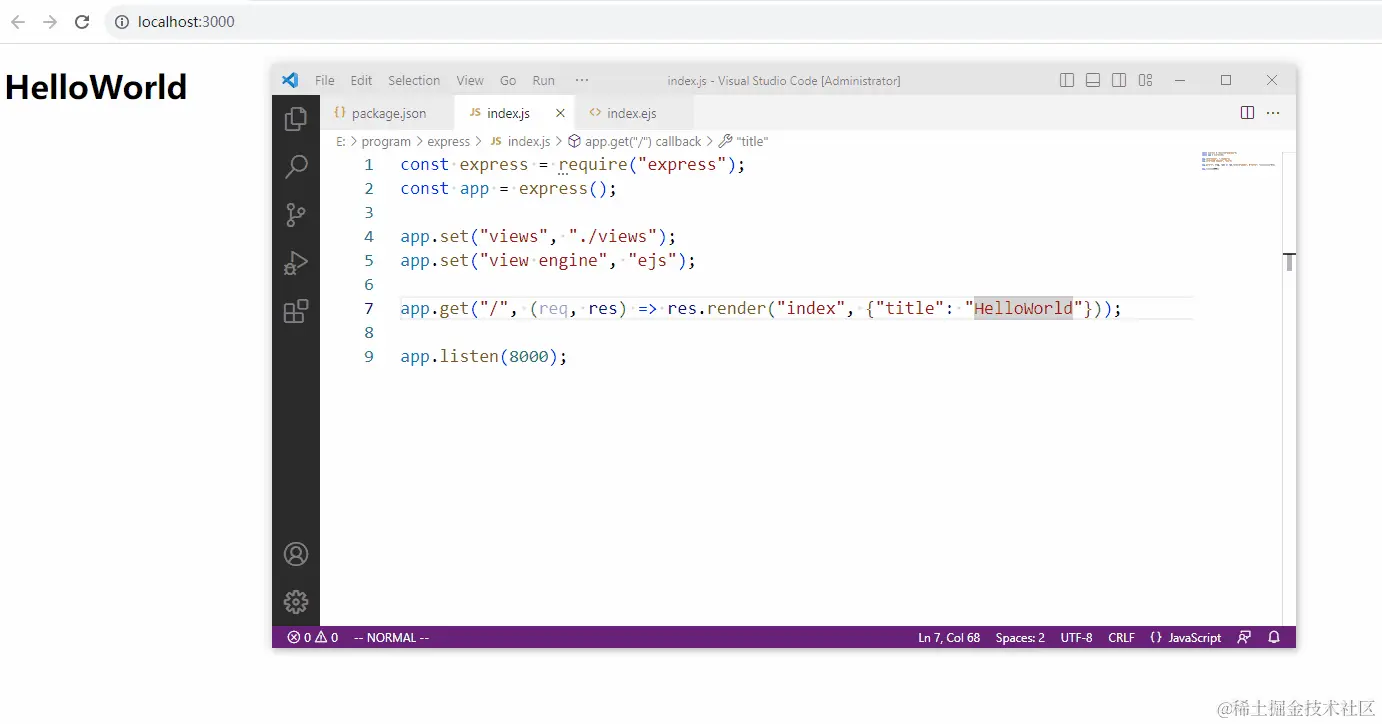Change end of line sequence CRLF
This screenshot has width=1382, height=724.
point(1121,637)
